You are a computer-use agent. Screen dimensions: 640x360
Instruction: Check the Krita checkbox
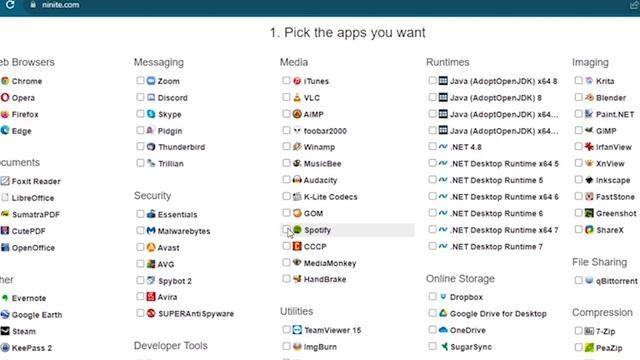tap(578, 80)
